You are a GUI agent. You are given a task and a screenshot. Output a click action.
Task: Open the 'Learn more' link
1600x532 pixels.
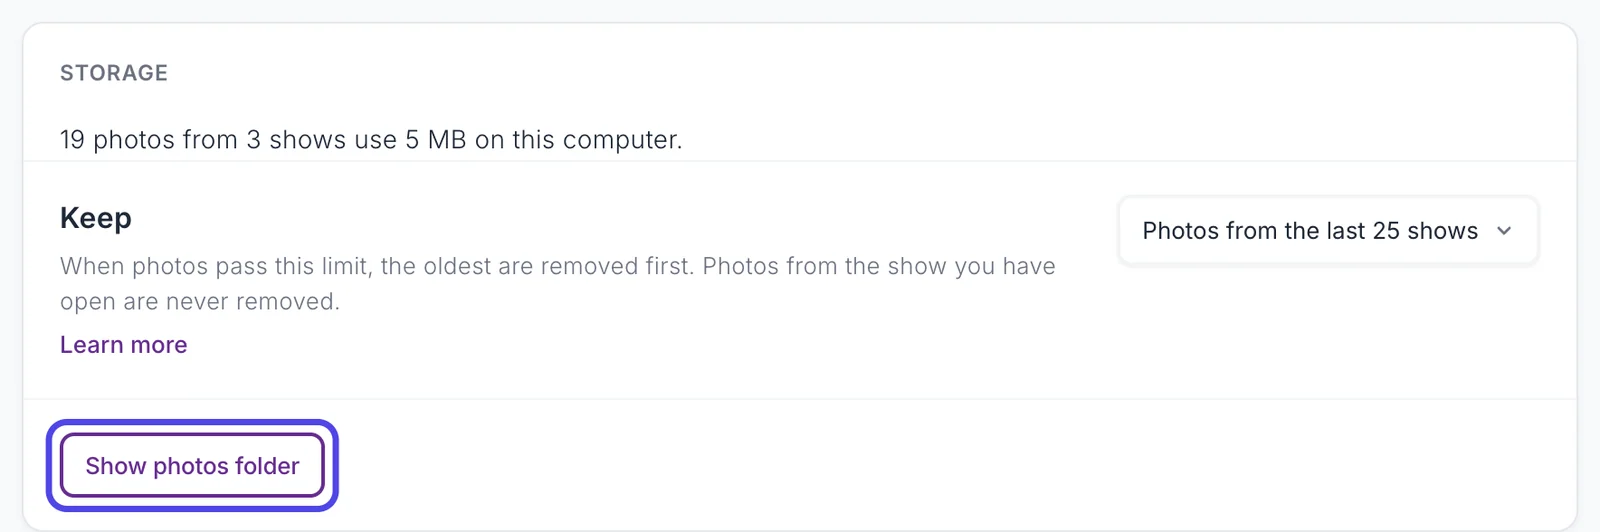point(123,345)
